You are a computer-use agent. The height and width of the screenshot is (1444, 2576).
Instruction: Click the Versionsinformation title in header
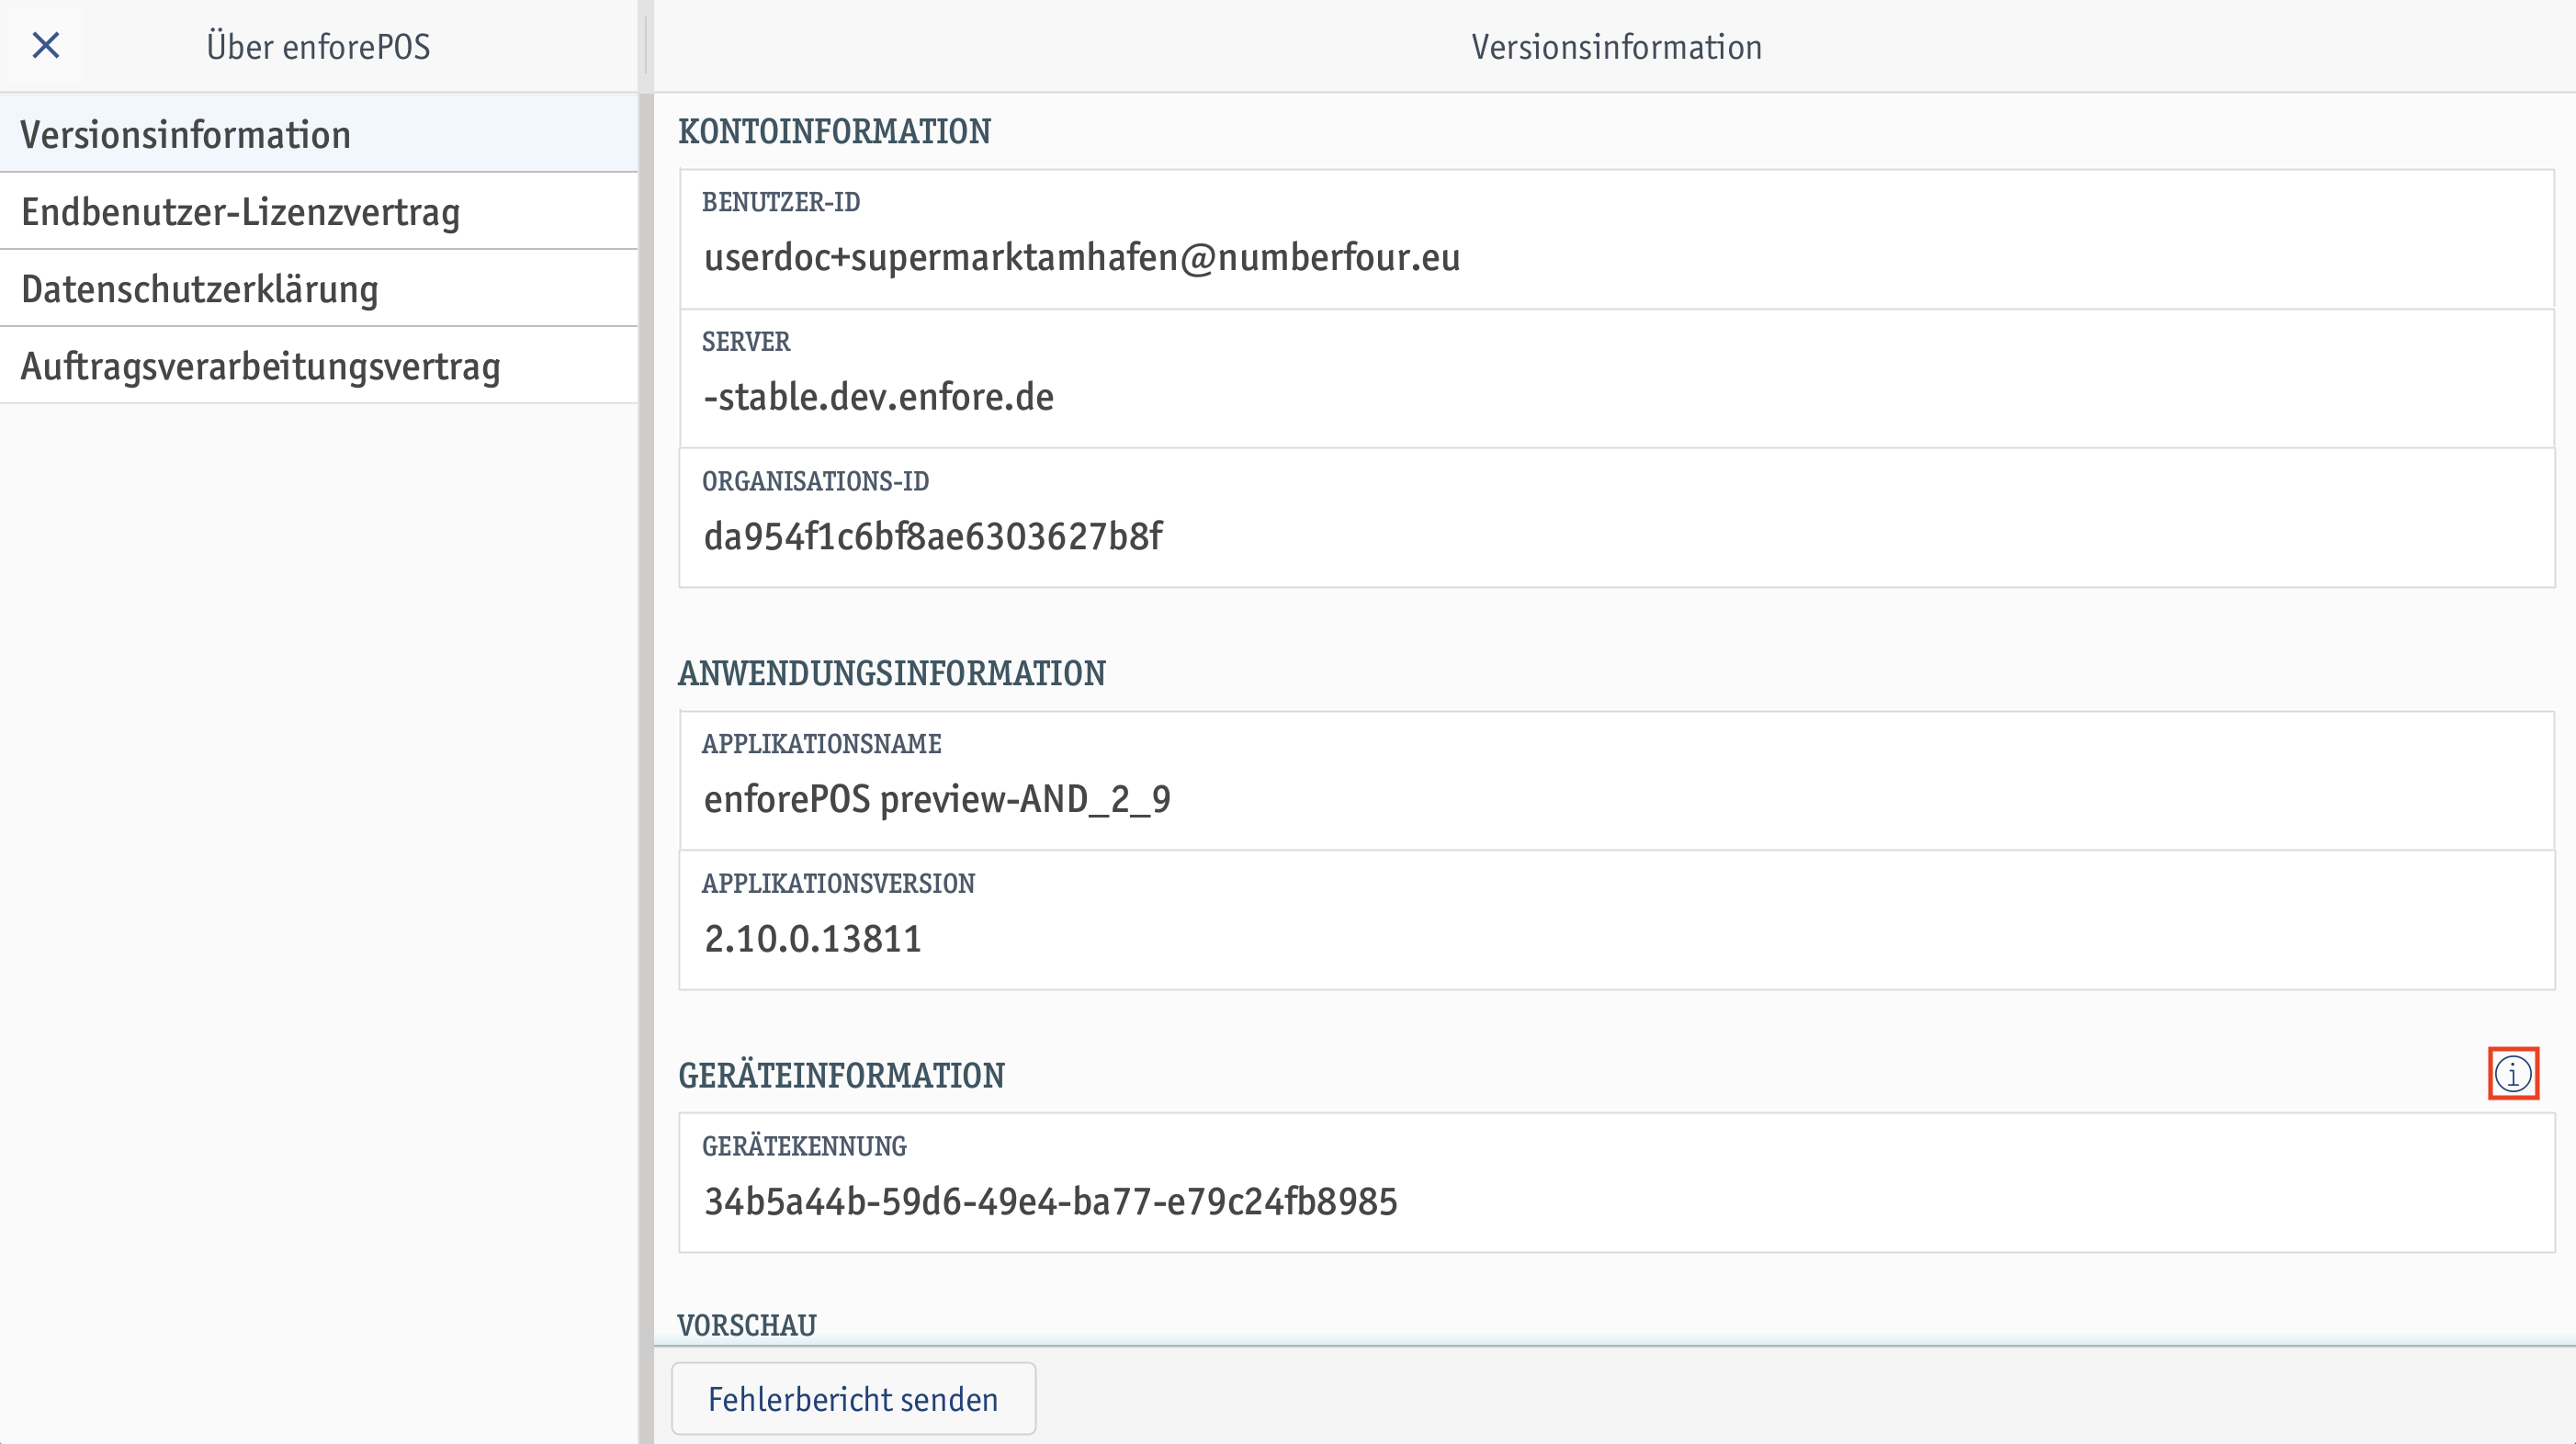point(1616,47)
